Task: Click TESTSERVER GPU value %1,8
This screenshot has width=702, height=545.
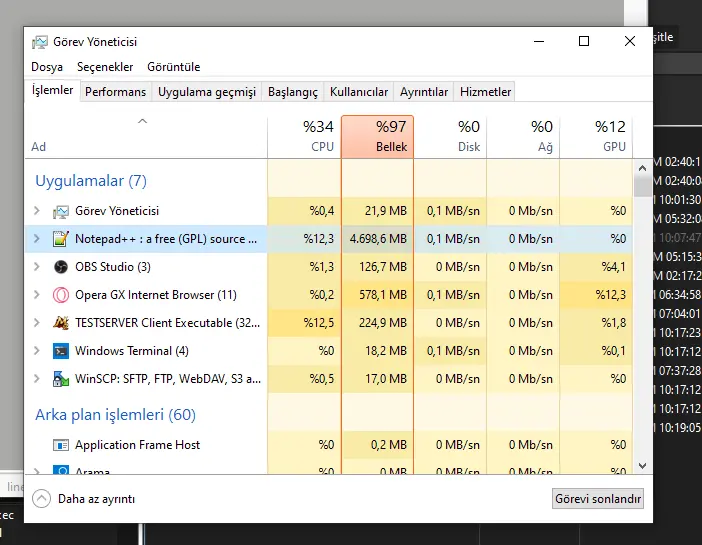Action: pyautogui.click(x=614, y=323)
